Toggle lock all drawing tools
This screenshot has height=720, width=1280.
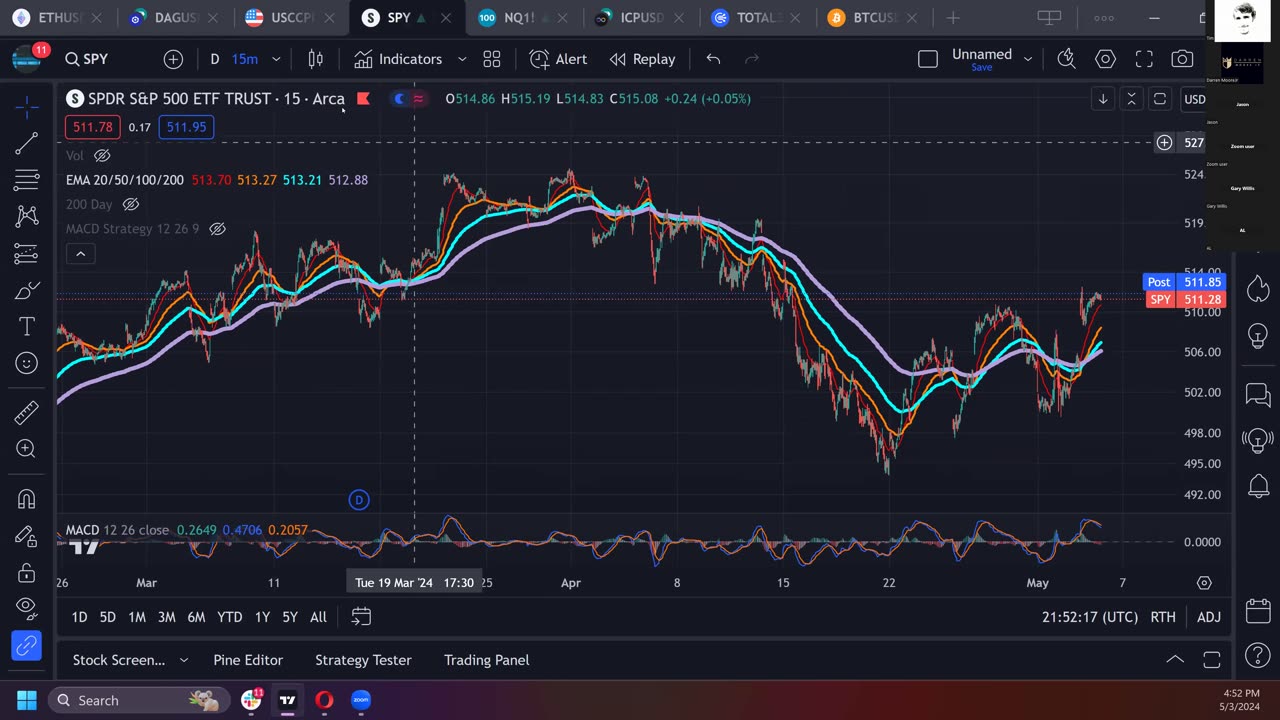pos(27,573)
